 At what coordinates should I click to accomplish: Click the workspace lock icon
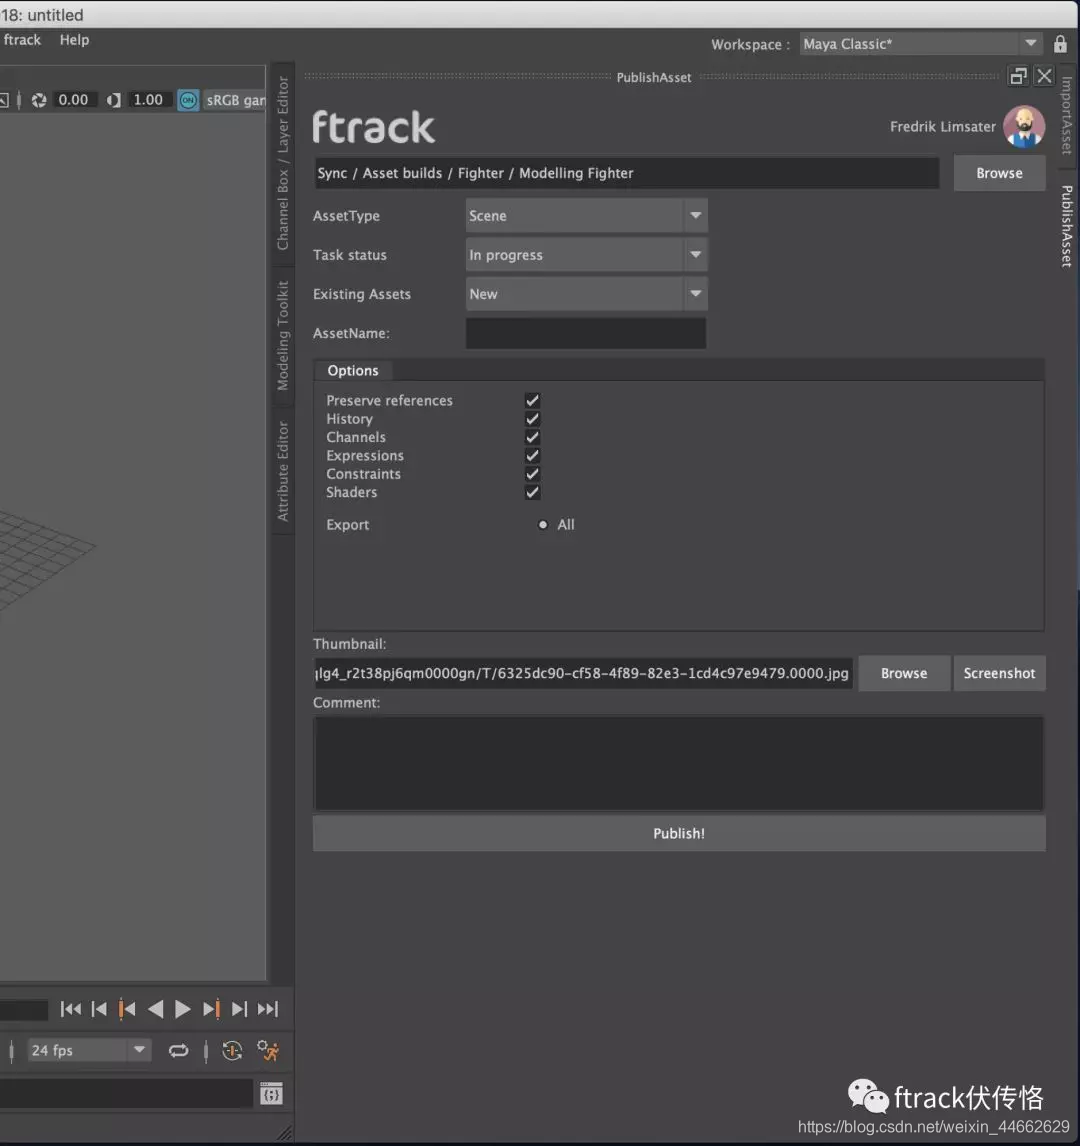click(x=1060, y=44)
